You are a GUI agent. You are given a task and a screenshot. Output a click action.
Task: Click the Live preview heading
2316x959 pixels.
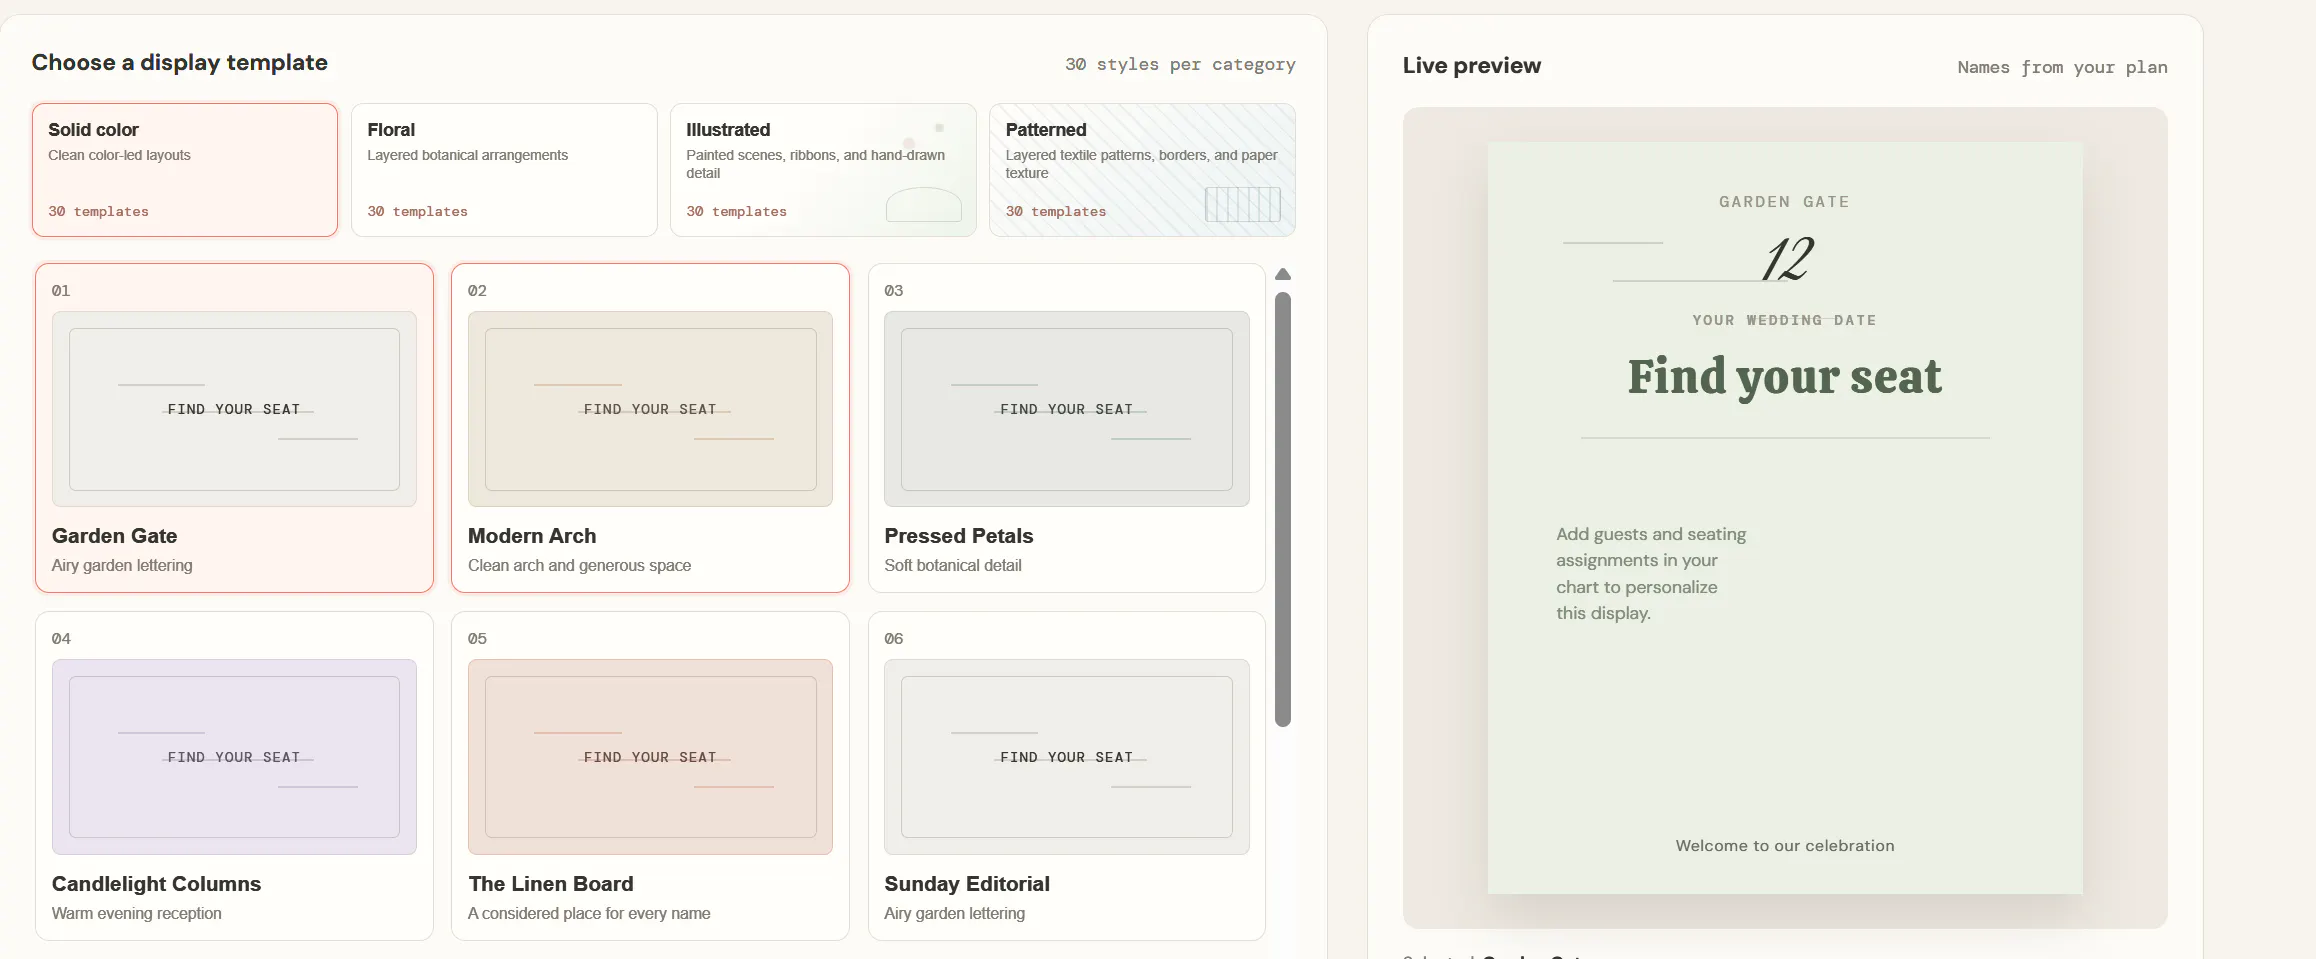[x=1472, y=65]
